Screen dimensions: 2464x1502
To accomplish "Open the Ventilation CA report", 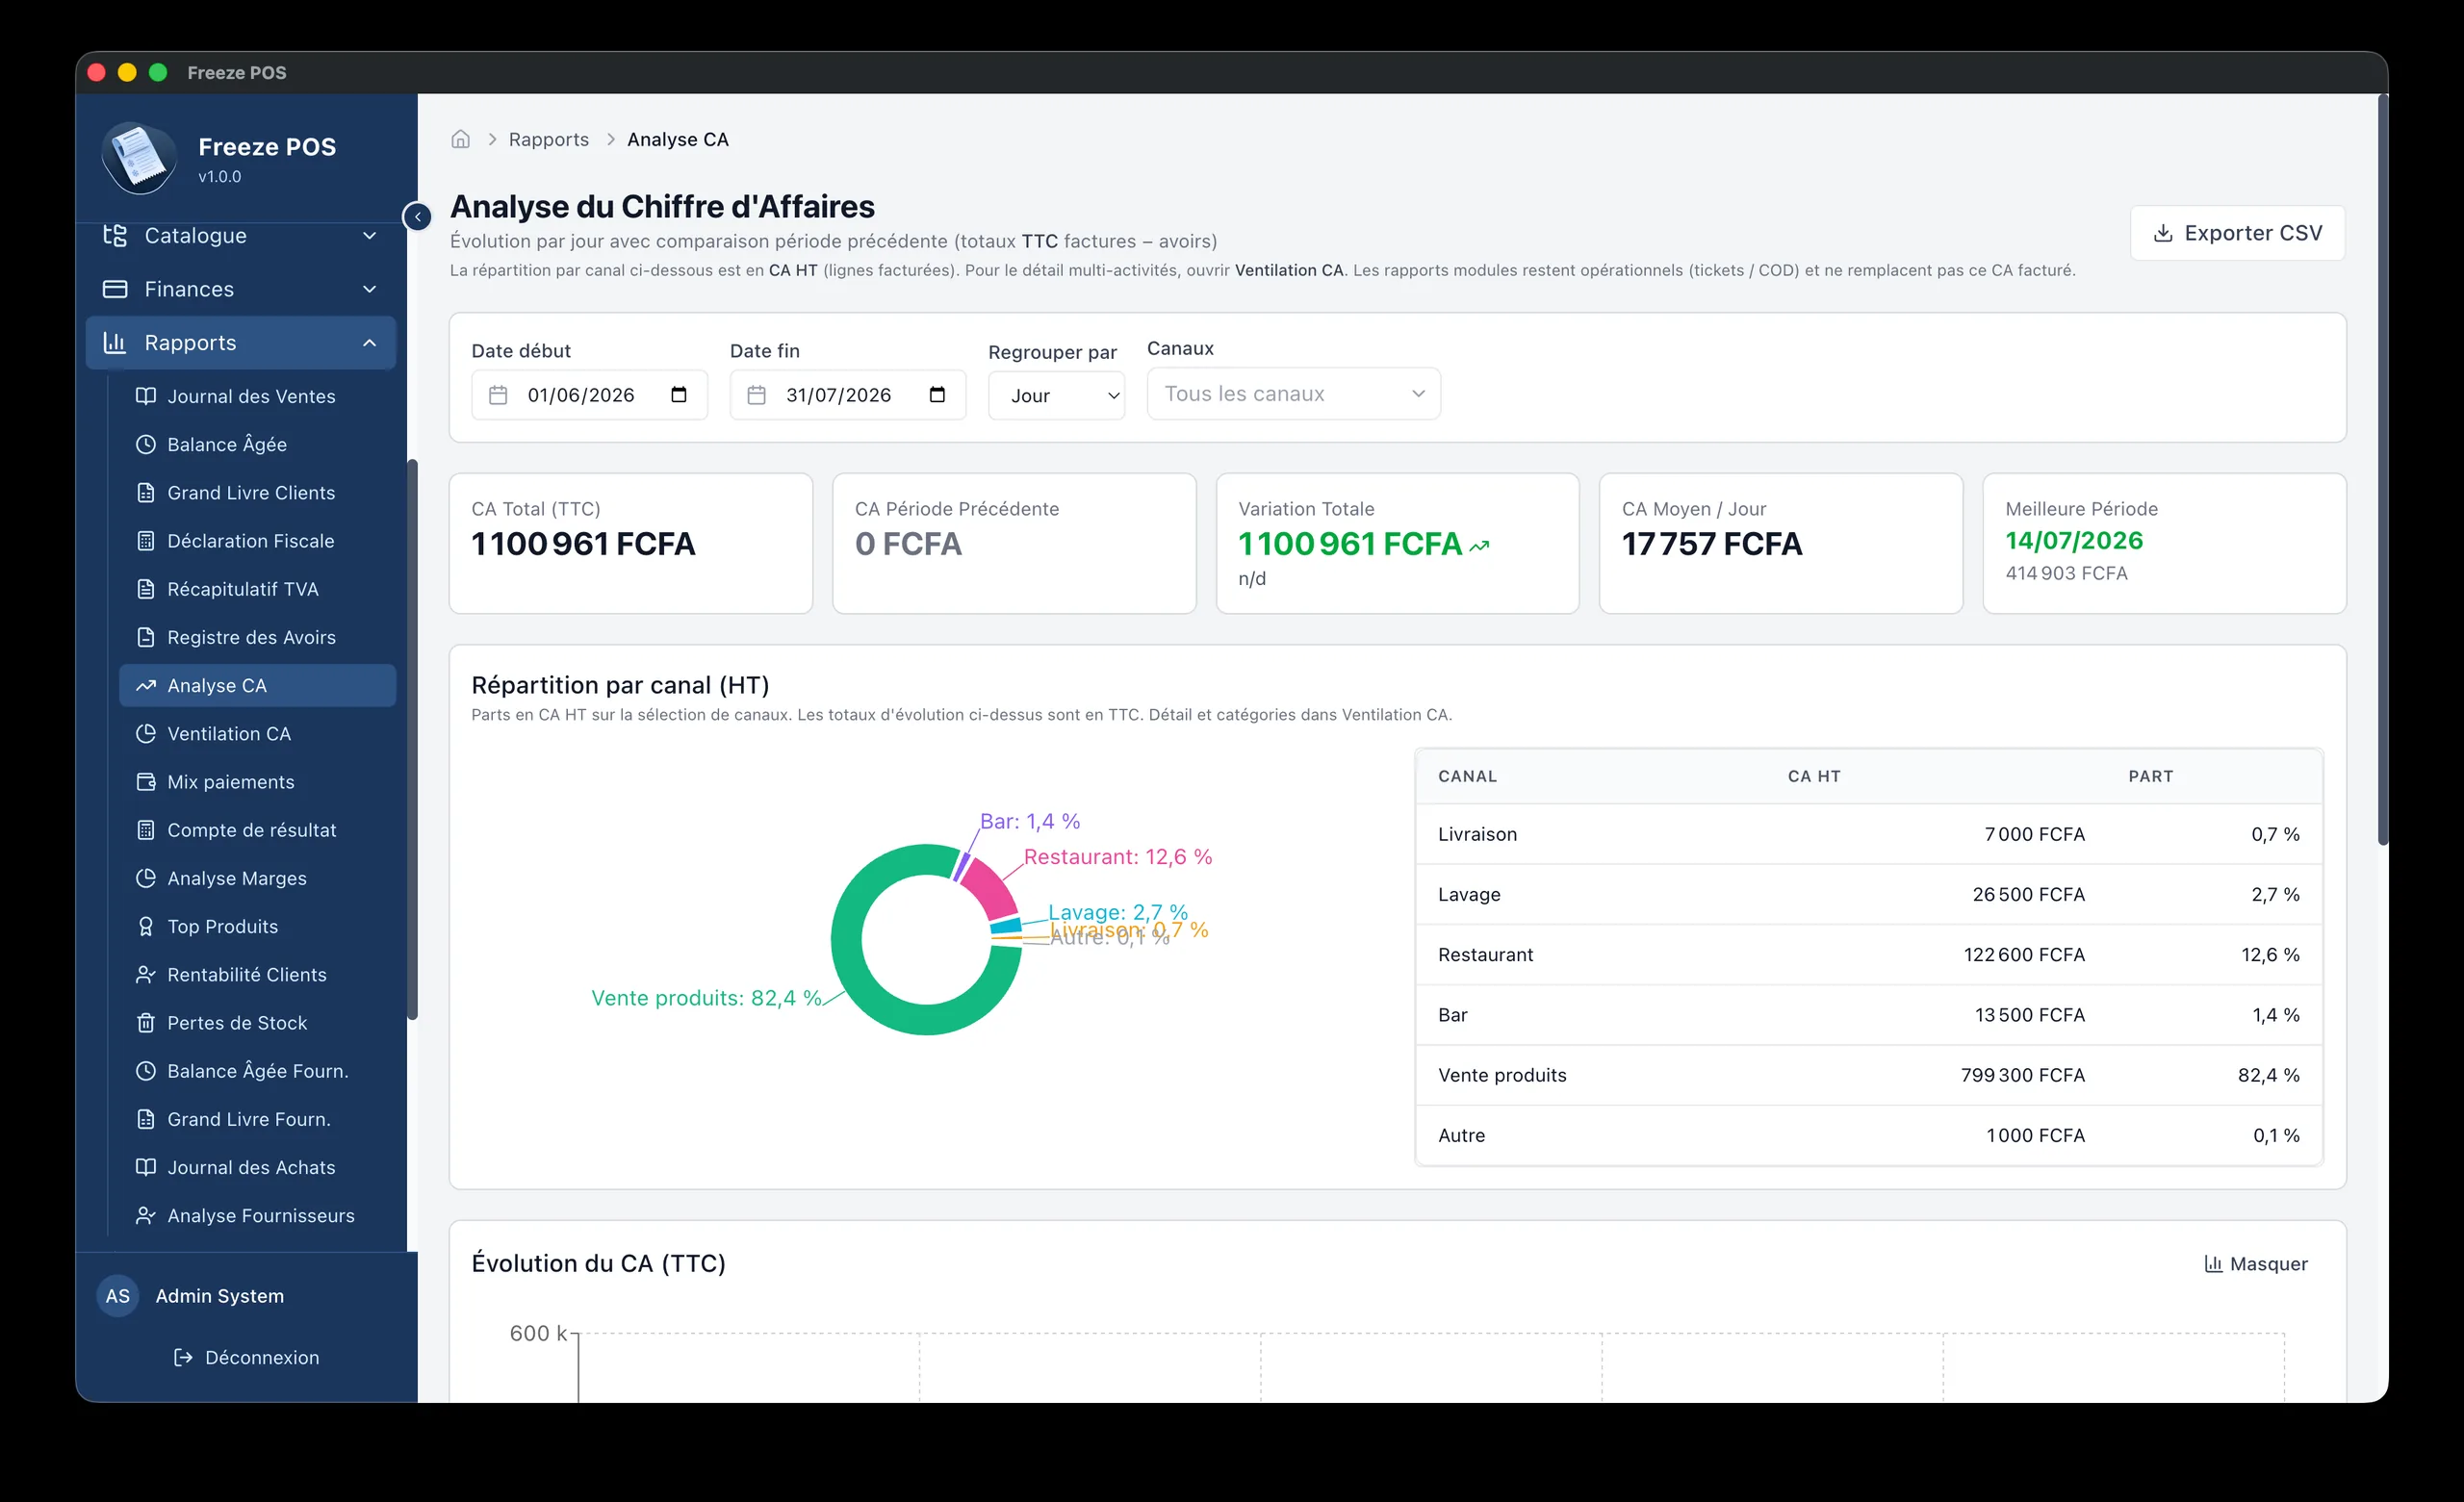I will [x=257, y=733].
